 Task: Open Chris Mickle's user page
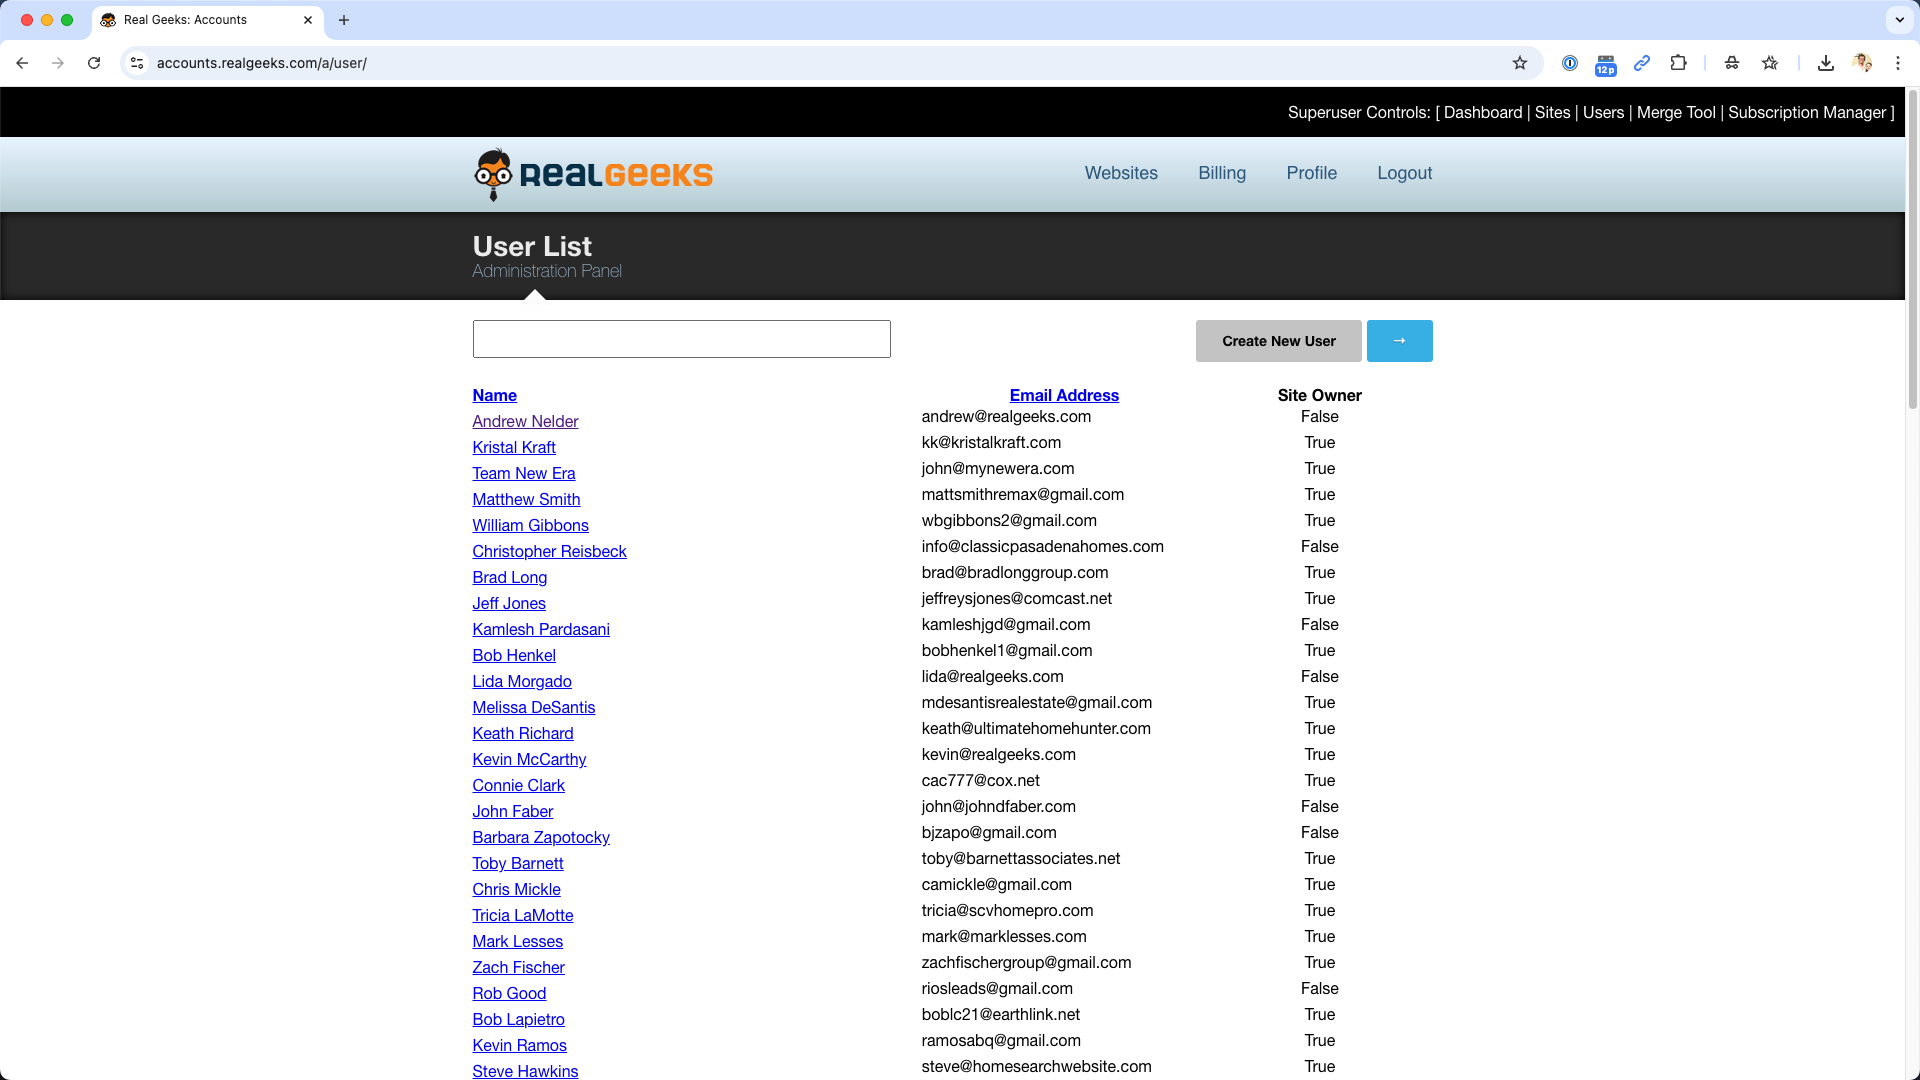[x=516, y=890]
